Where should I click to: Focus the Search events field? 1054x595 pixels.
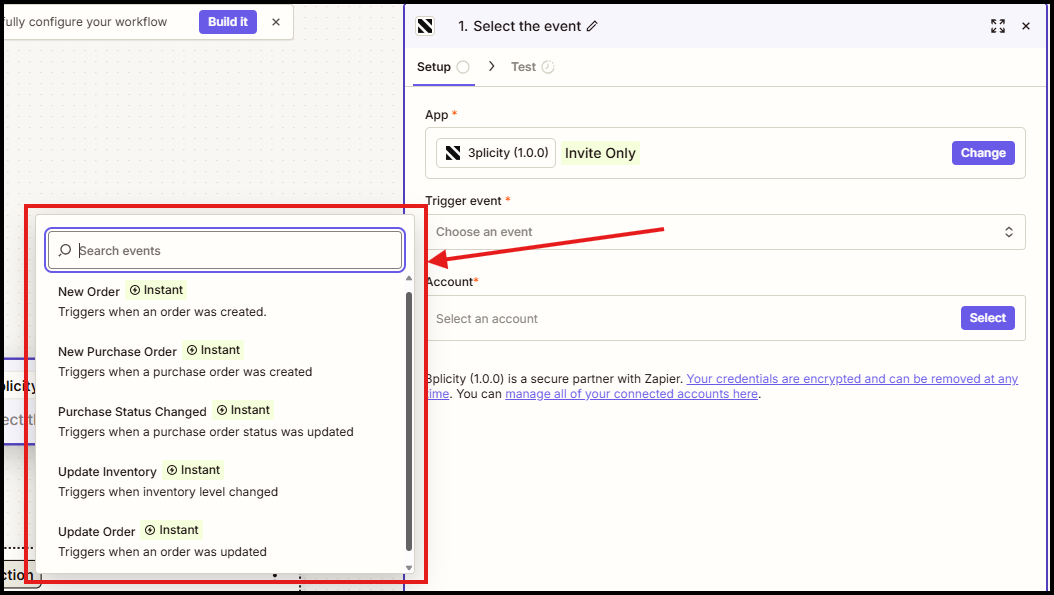click(225, 250)
